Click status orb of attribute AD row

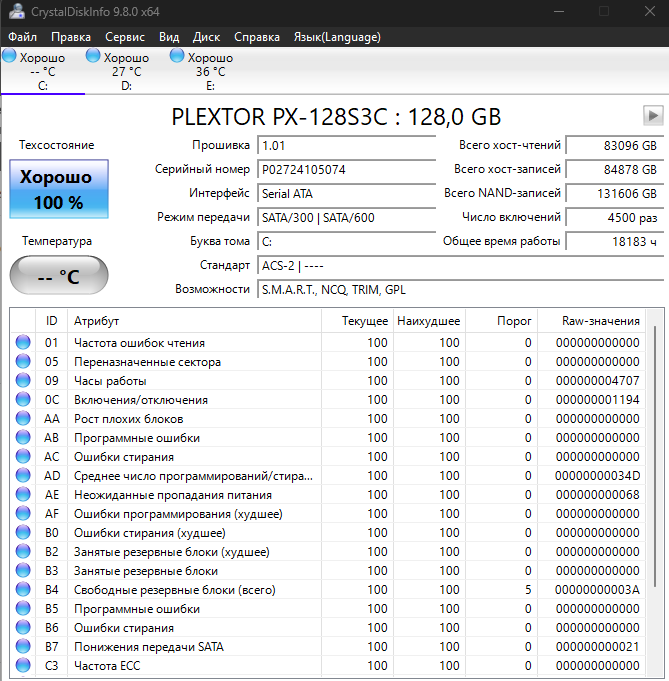(x=23, y=475)
